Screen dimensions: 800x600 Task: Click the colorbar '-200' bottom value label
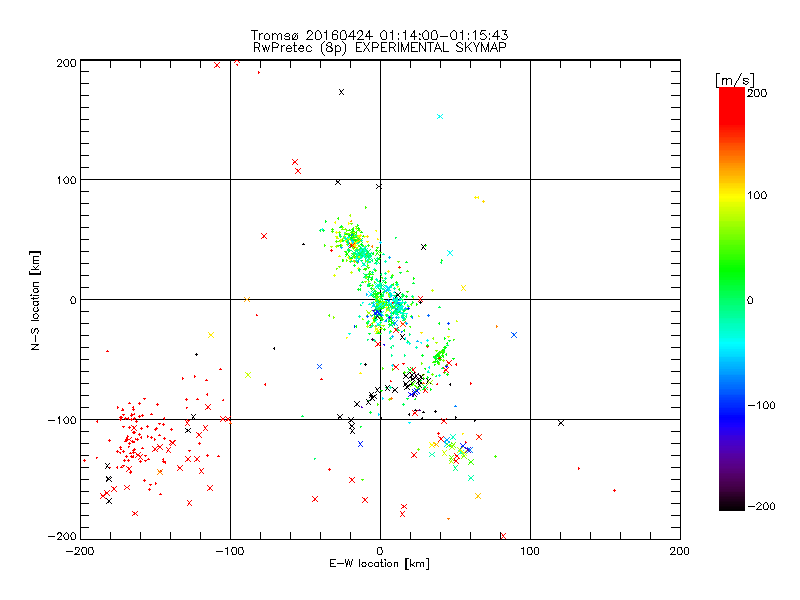coord(761,506)
